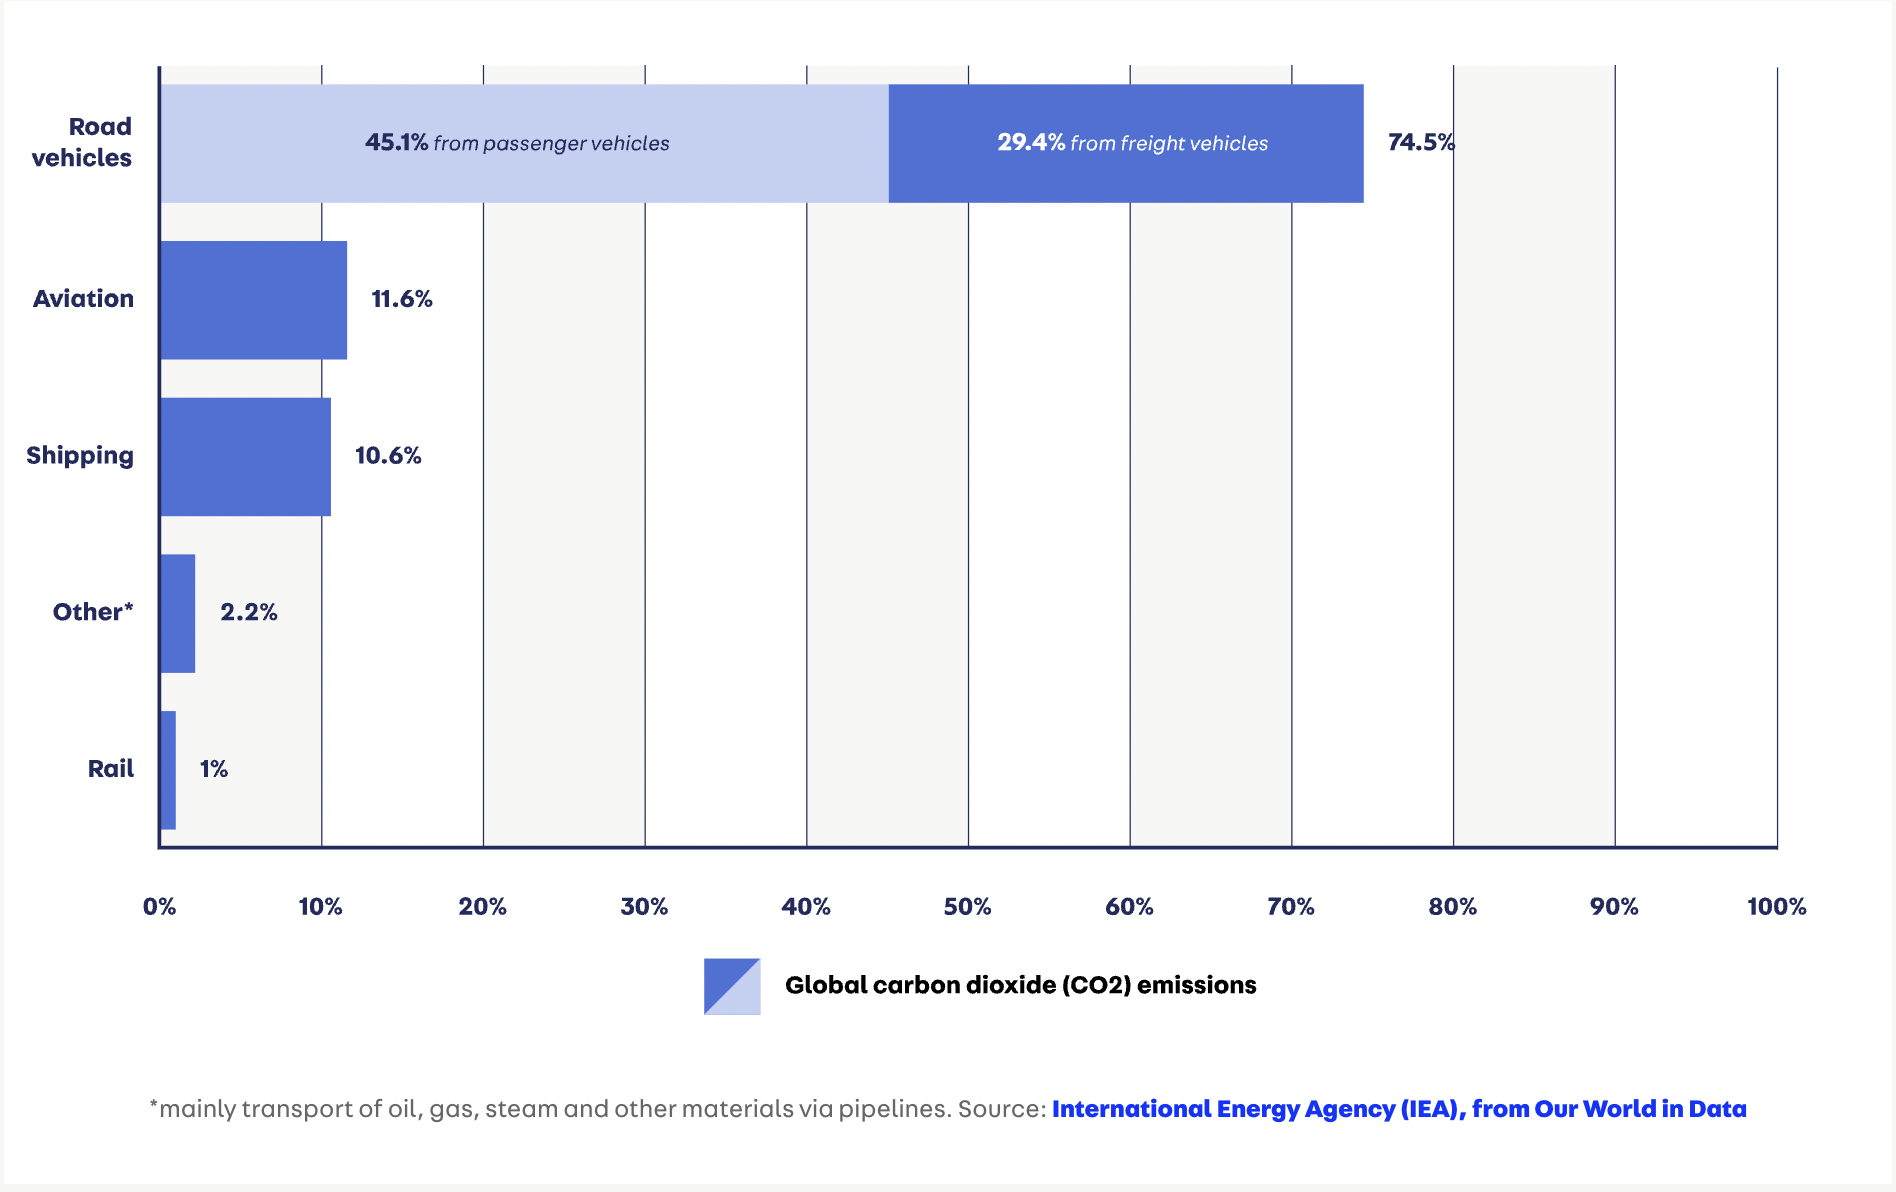Viewport: 1896px width, 1192px height.
Task: Click the Road vehicles axis label
Action: 82,142
